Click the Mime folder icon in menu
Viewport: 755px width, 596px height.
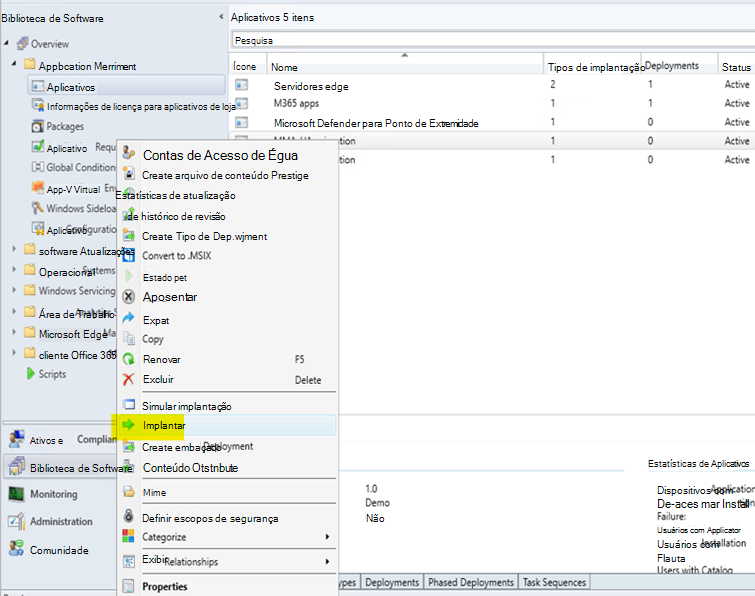point(129,492)
